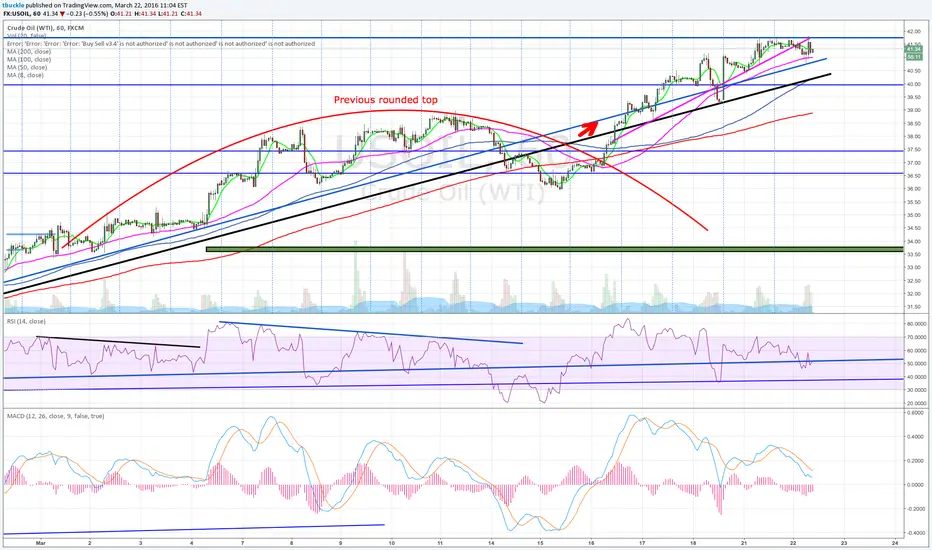This screenshot has width=932, height=550.
Task: Select the MA (50, close) indicator label
Action: pos(27,67)
